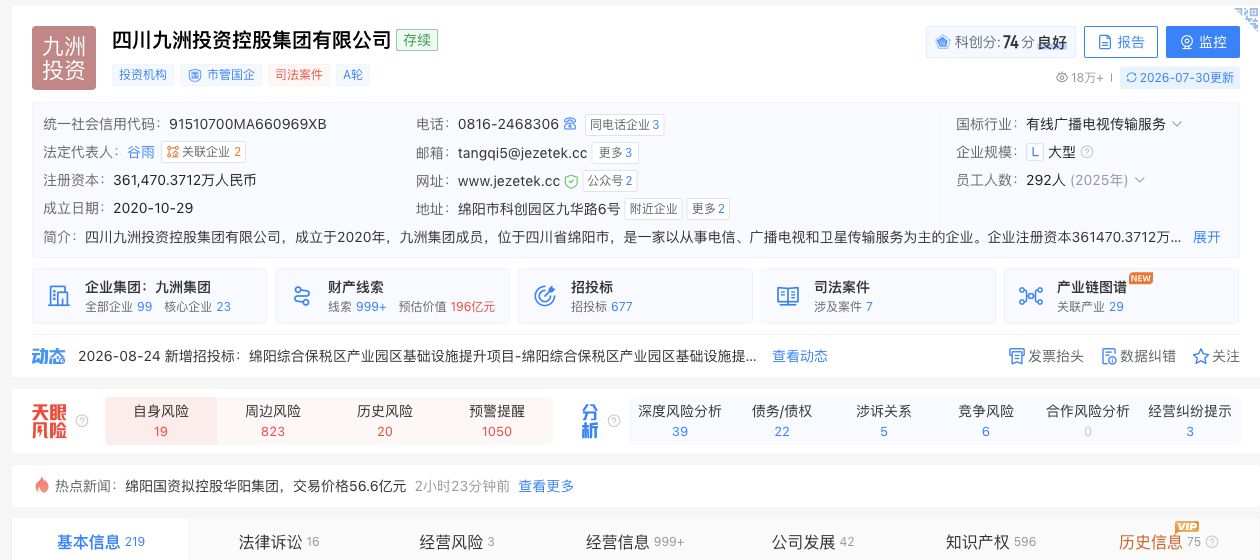Click the 热点新闻 flame icon
The image size is (1260, 560).
pyautogui.click(x=42, y=485)
